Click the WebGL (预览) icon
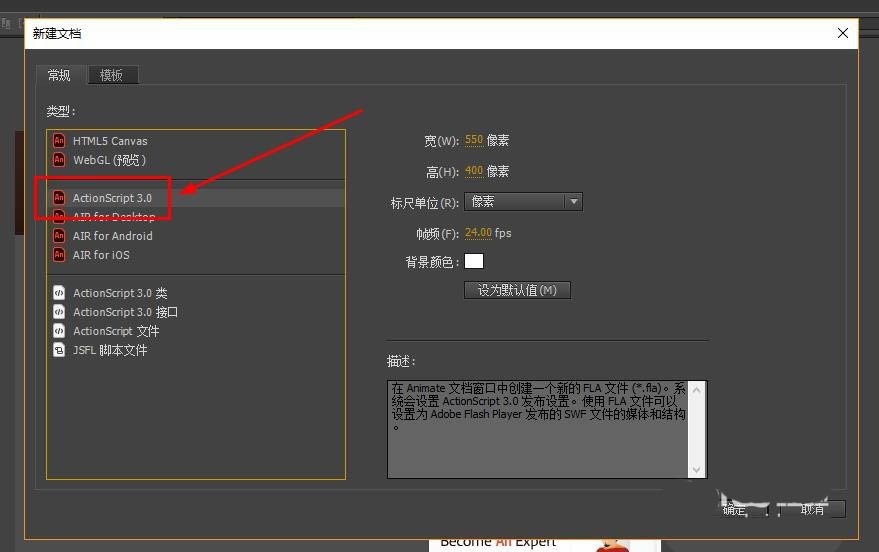This screenshot has width=879, height=552. click(59, 160)
